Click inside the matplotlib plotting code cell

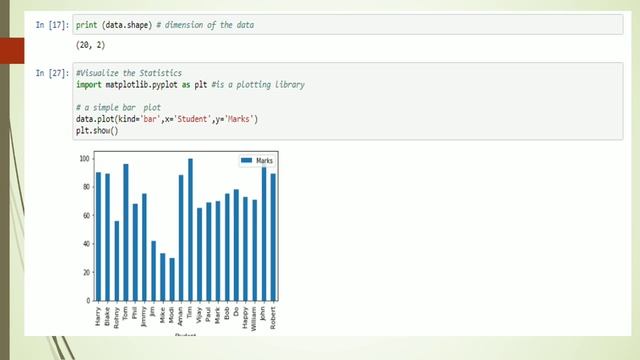(348, 101)
